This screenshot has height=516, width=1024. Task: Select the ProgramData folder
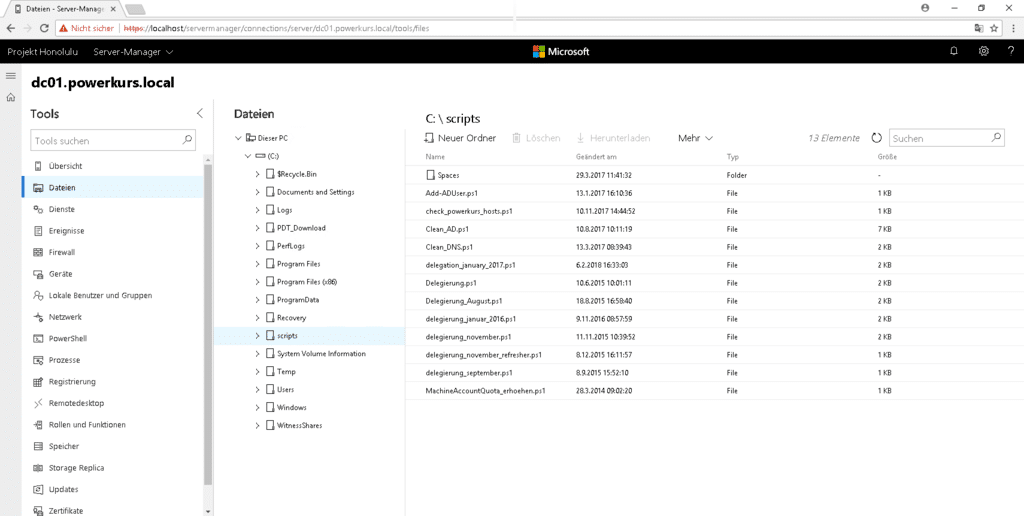click(x=298, y=300)
